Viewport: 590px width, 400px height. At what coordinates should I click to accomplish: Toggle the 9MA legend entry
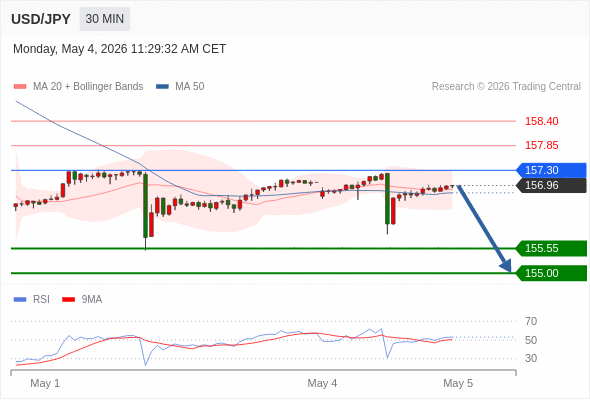[82, 300]
